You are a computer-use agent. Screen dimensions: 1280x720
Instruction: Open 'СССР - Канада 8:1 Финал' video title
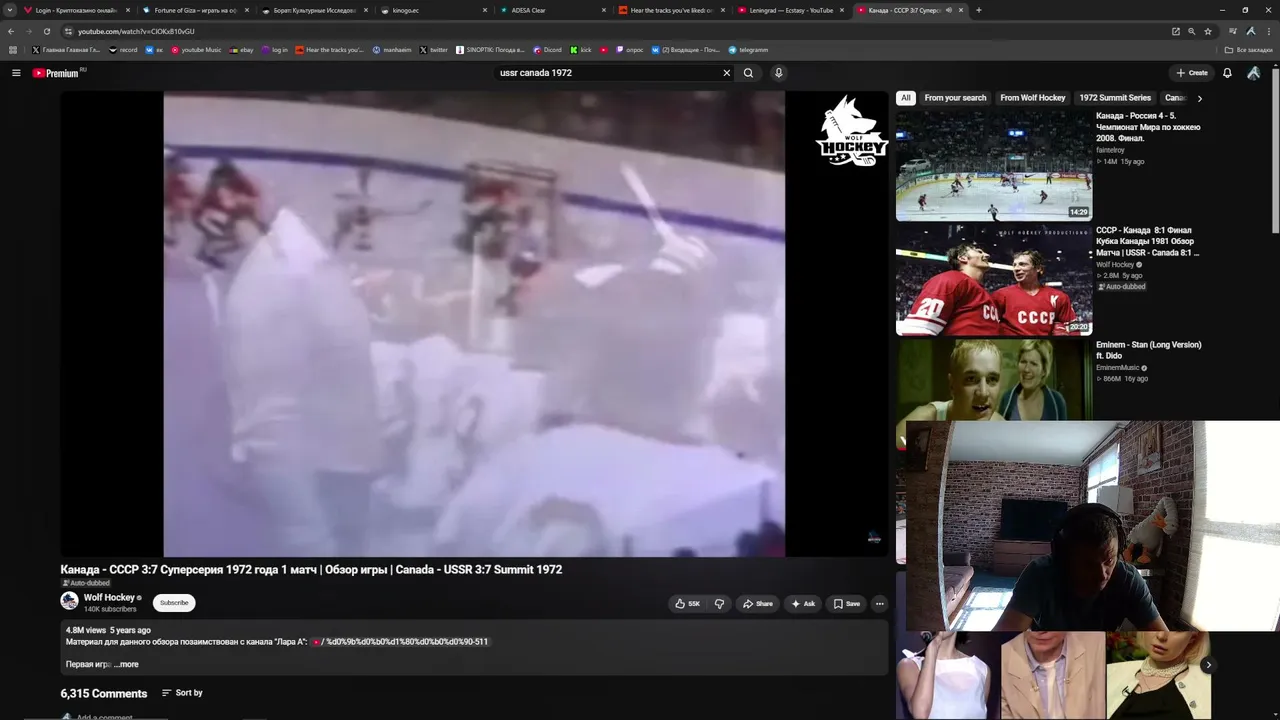pos(1147,241)
